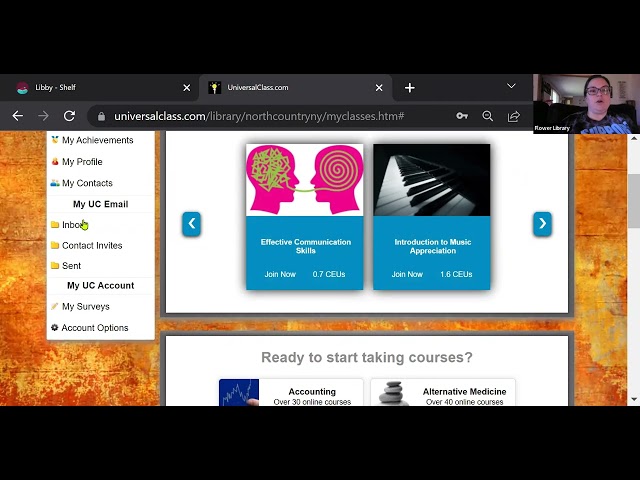Close the UniversalClass.com tab
Viewport: 640px width, 480px height.
(x=379, y=88)
